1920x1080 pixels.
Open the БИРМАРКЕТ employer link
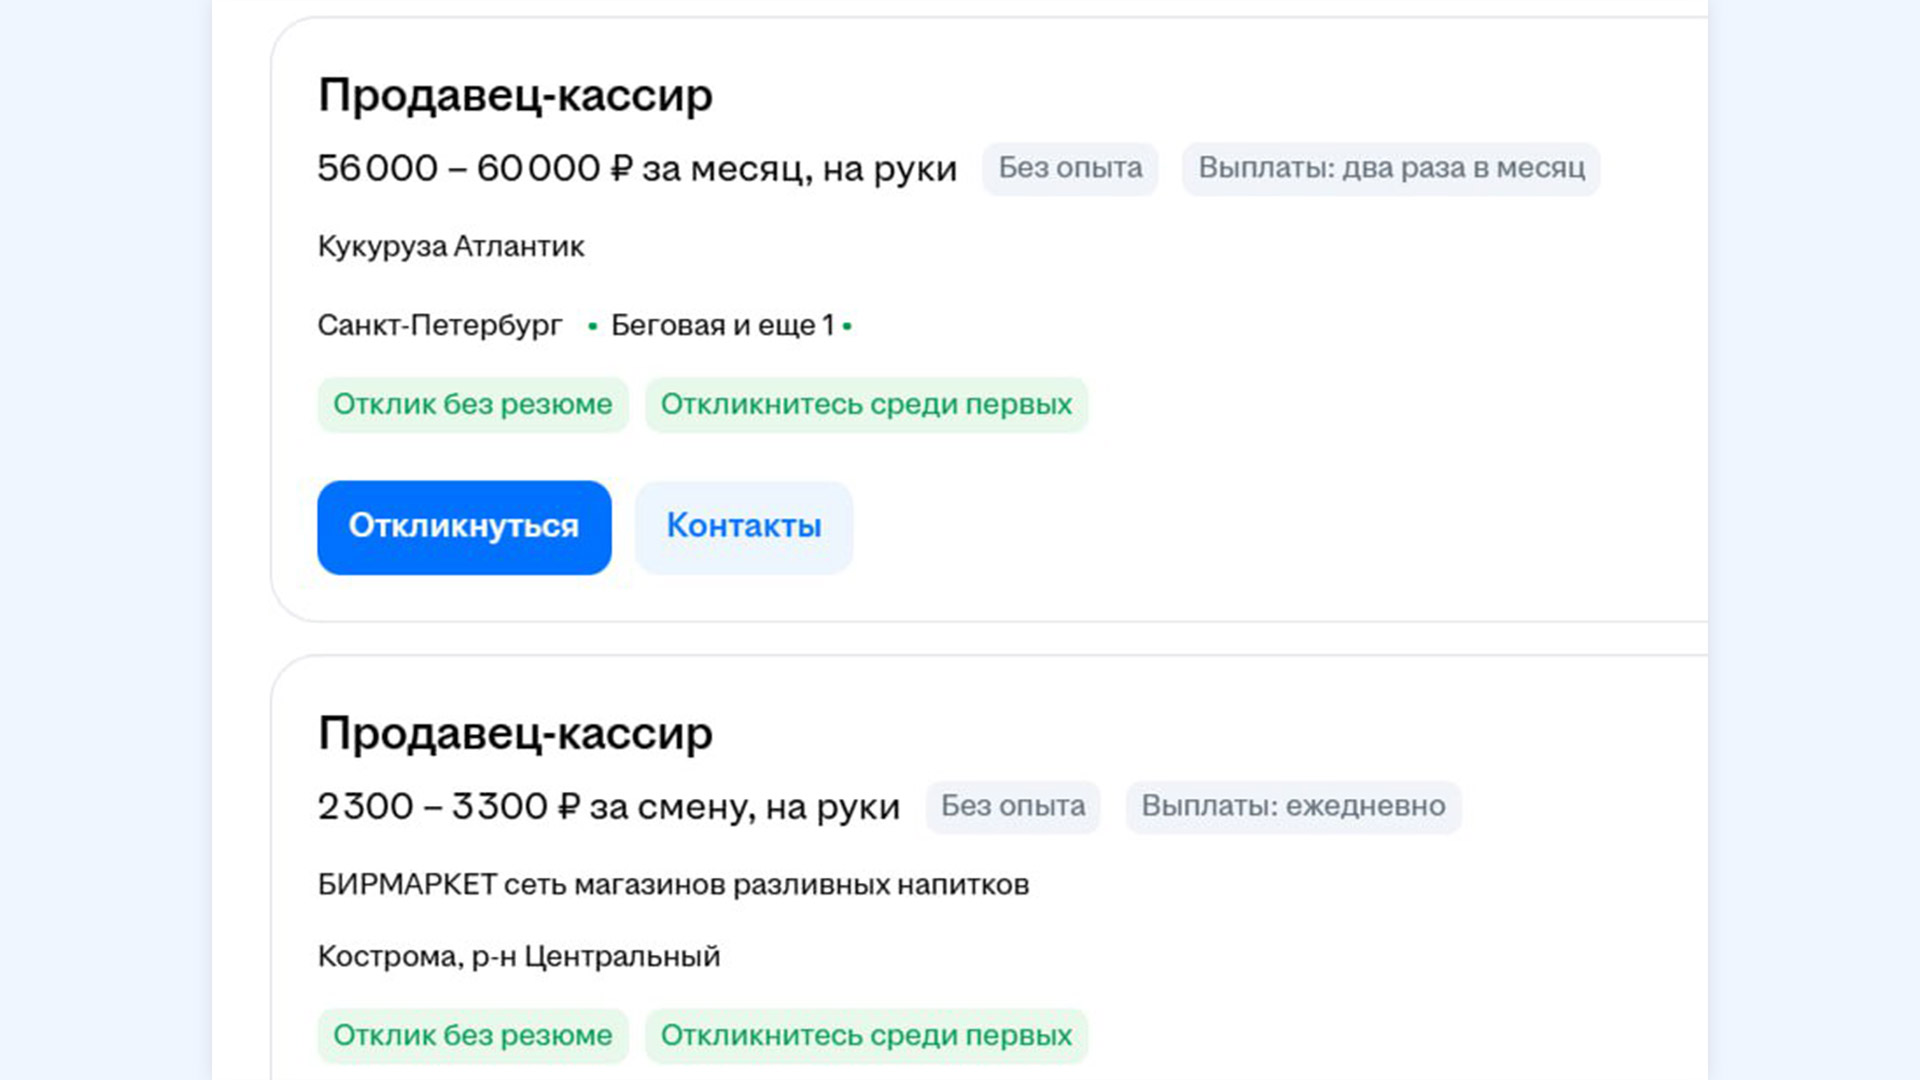tap(673, 885)
